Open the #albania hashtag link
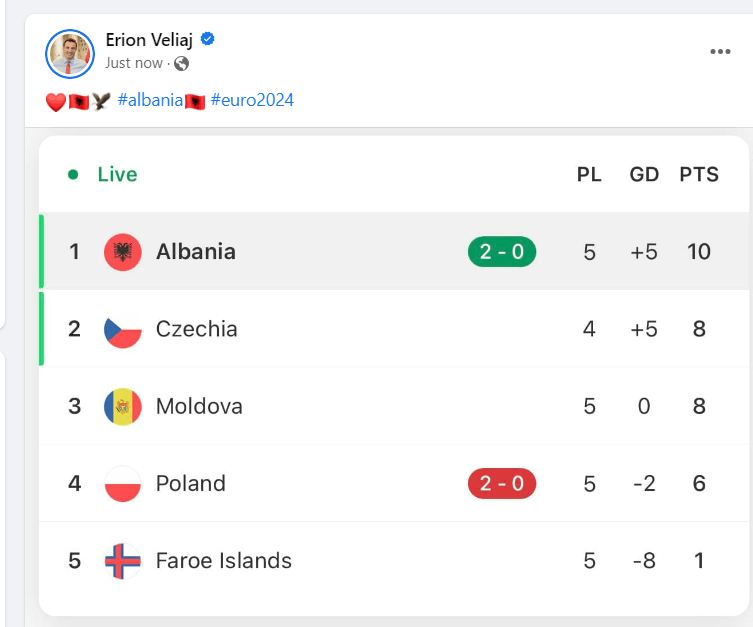Image resolution: width=753 pixels, height=627 pixels. [150, 100]
